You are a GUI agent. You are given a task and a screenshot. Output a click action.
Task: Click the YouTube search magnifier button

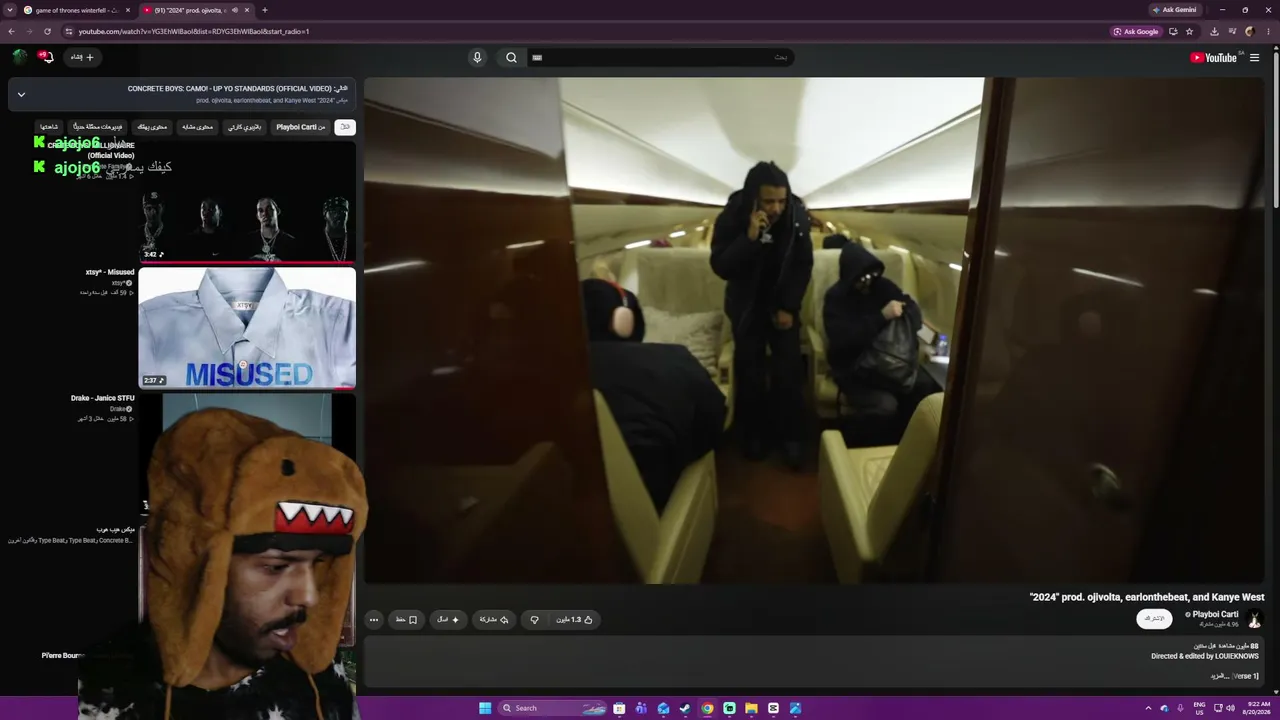click(511, 58)
